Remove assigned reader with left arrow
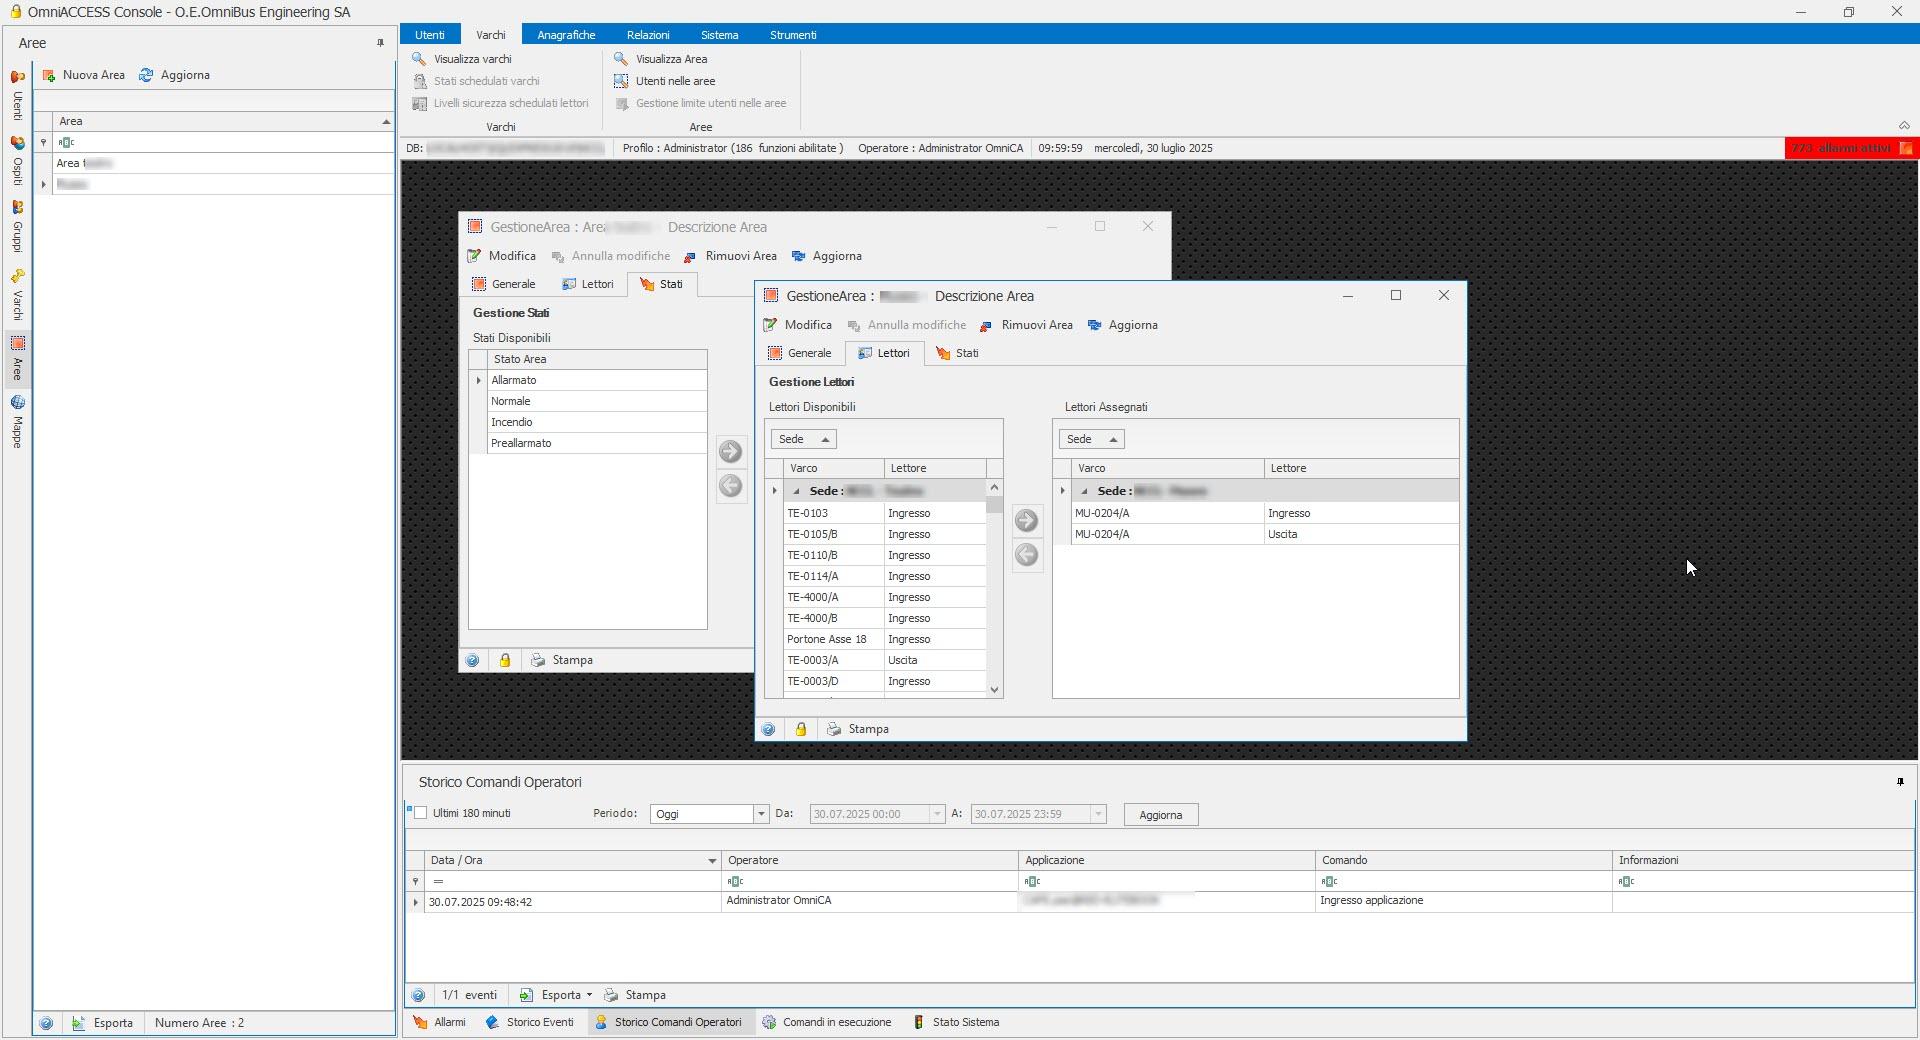 [x=1026, y=555]
